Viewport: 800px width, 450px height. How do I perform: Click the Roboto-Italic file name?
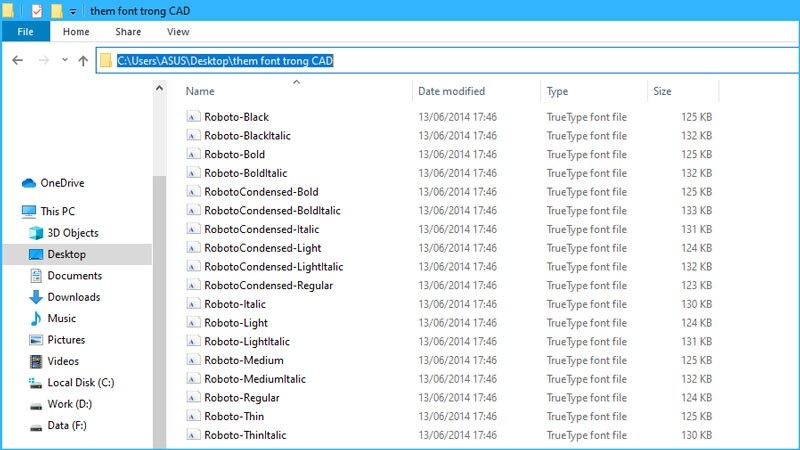coord(235,304)
